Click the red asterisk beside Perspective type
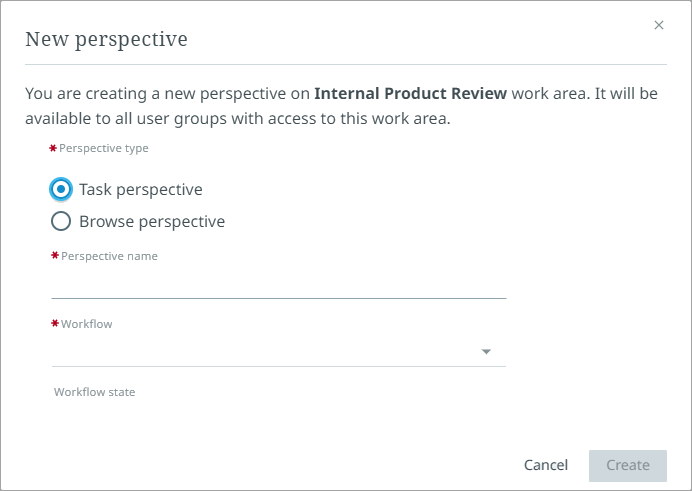692x491 pixels. click(53, 148)
